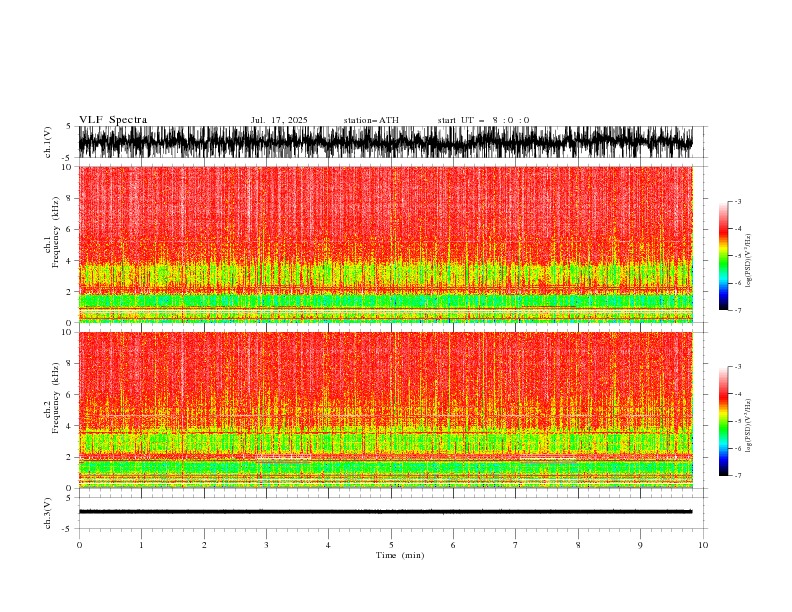
Task: Click the "ch.1(V)" axis label
Action: coord(48,142)
